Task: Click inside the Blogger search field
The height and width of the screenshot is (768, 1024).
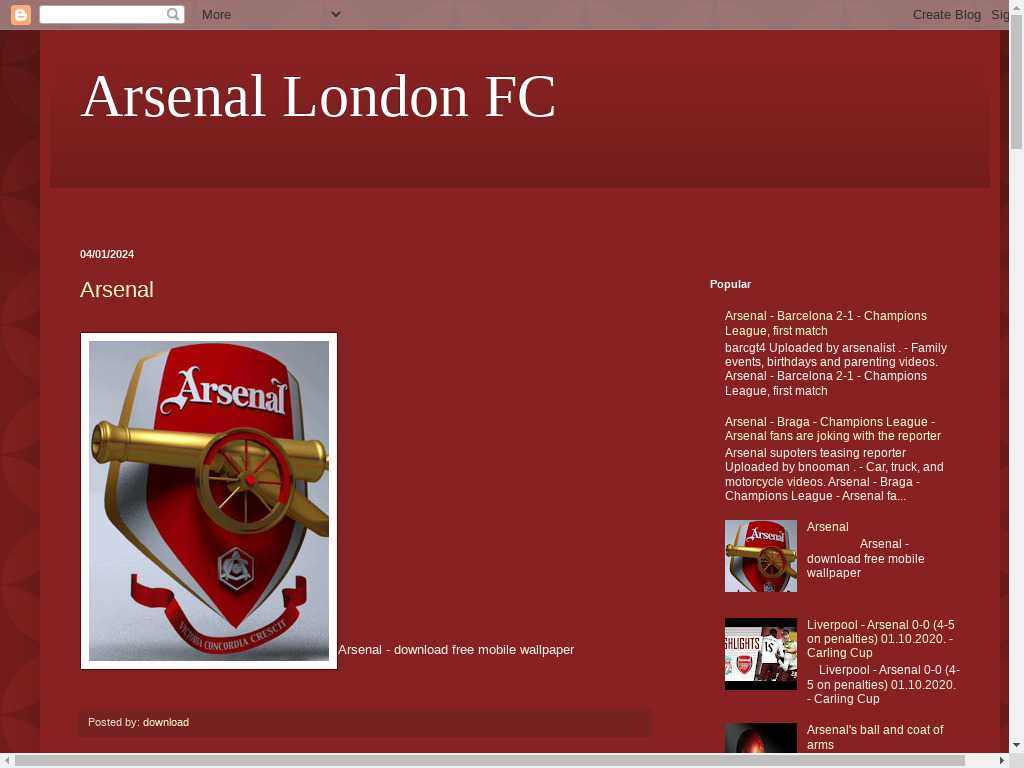Action: coord(103,14)
